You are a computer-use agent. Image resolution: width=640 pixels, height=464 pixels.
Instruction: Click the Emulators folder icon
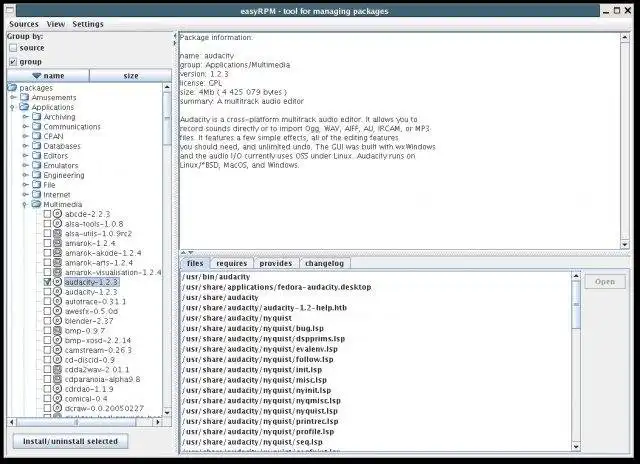coord(37,165)
